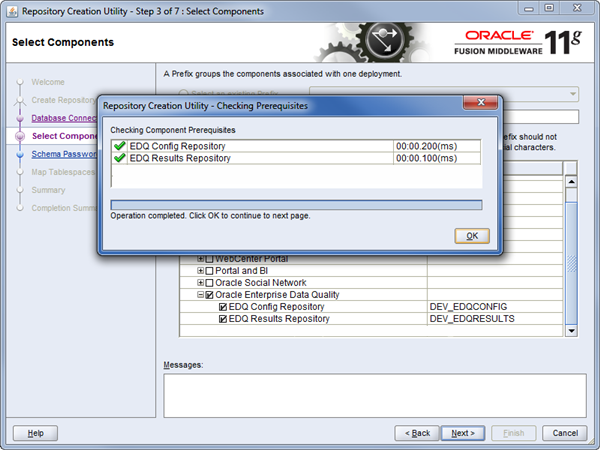The image size is (600, 450).
Task: Open the Schema Passwords step link
Action: pyautogui.click(x=64, y=154)
